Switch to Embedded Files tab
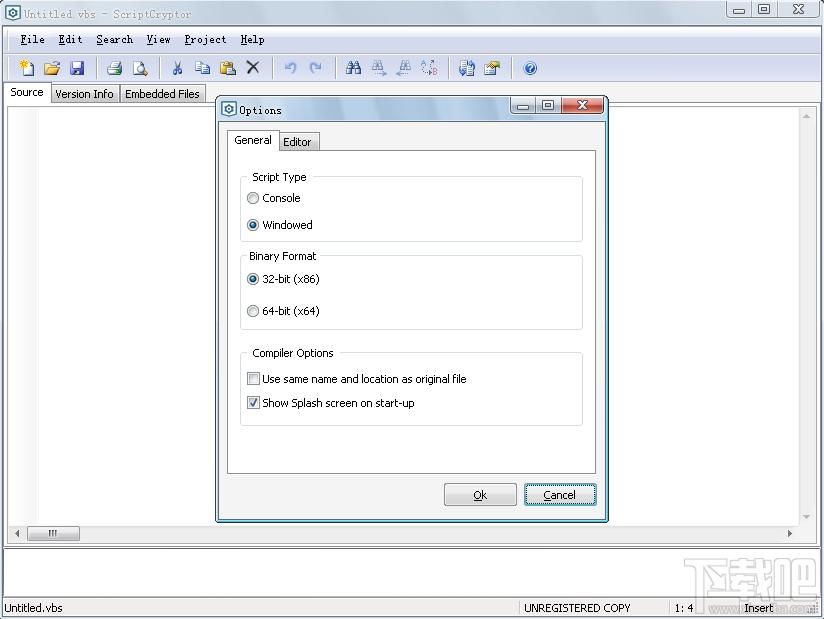 pyautogui.click(x=162, y=94)
